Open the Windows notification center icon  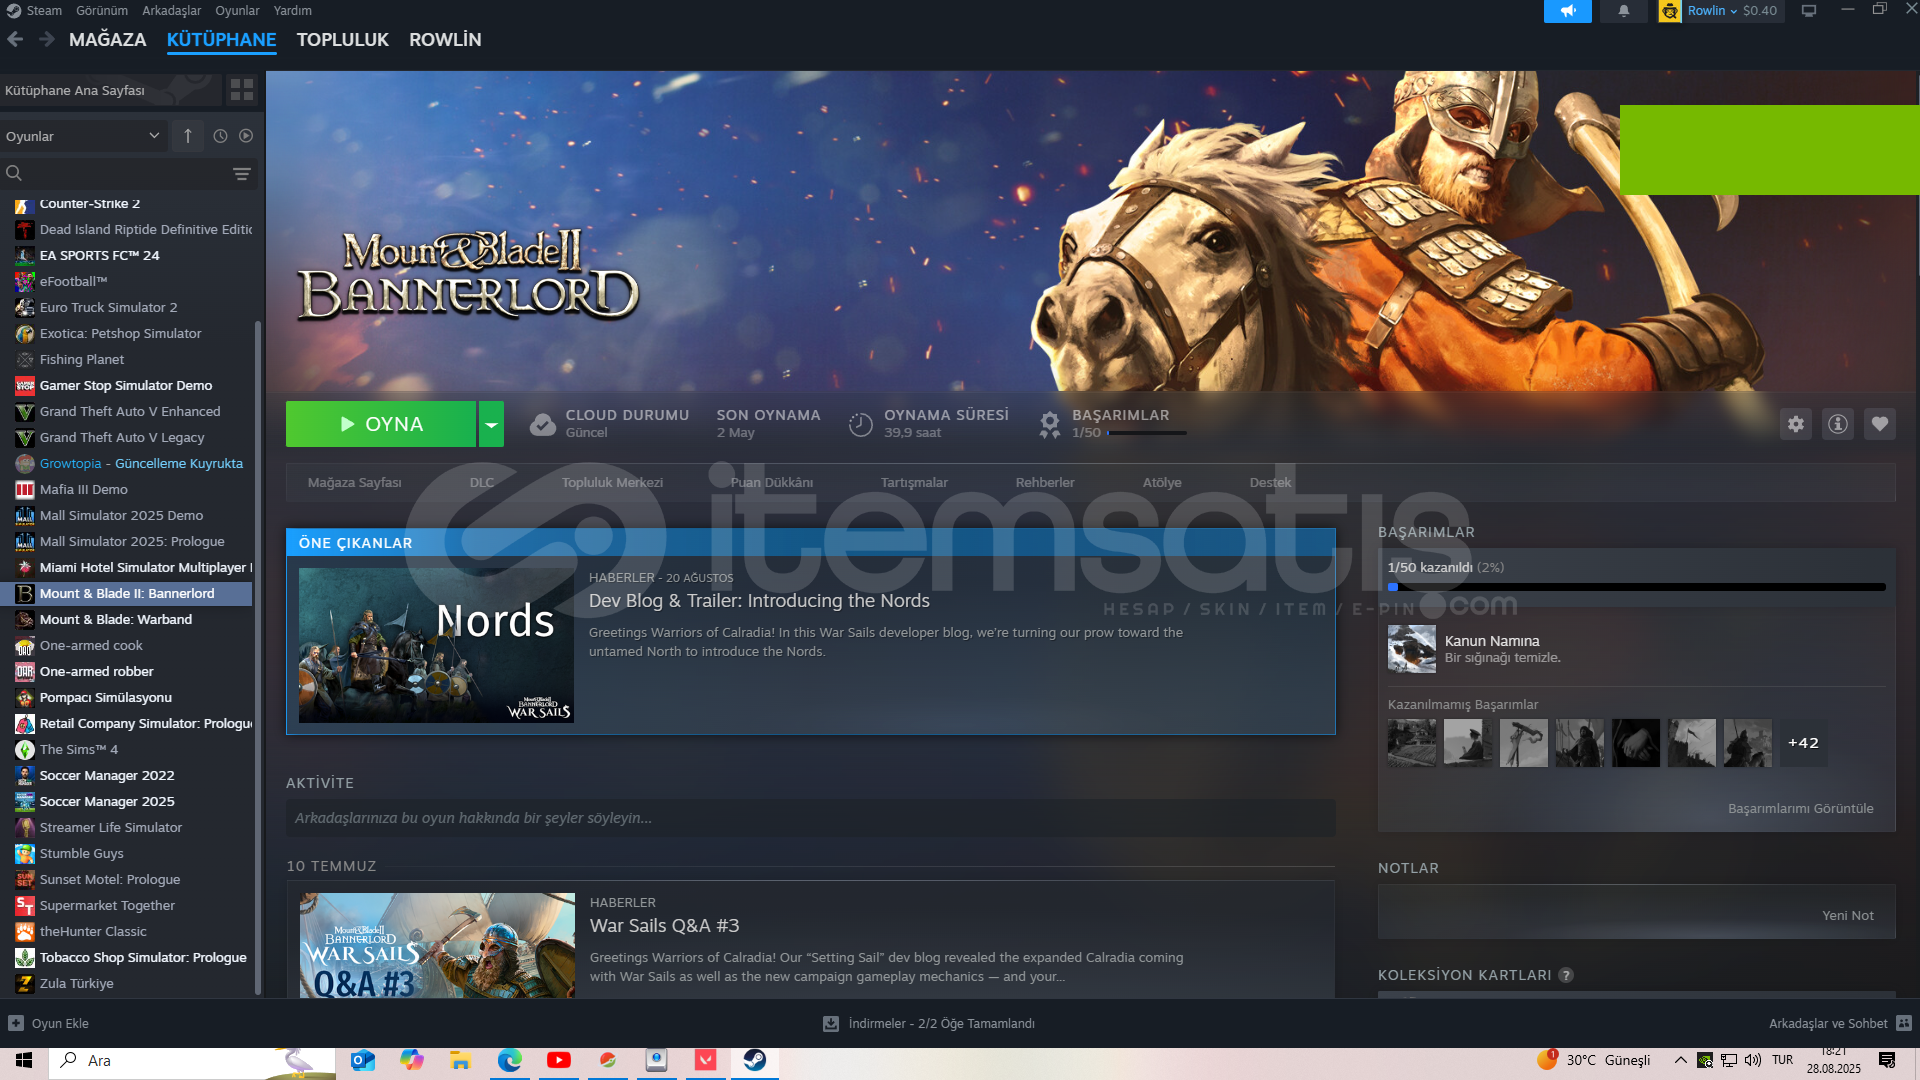pos(1887,1060)
